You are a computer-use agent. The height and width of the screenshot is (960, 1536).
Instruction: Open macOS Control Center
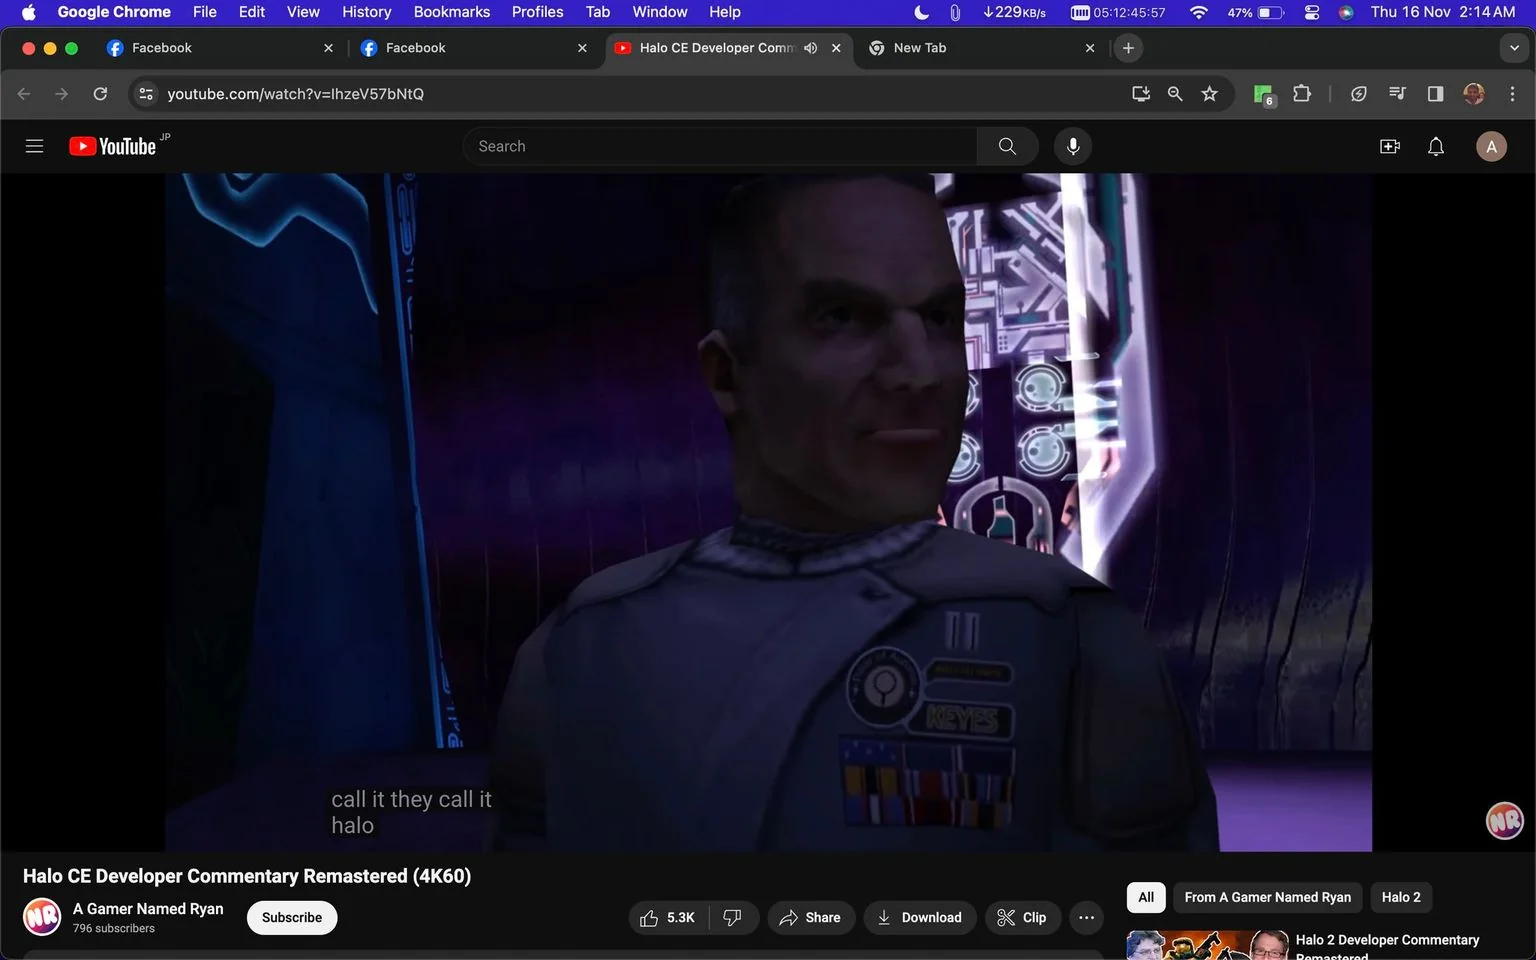[x=1312, y=12]
